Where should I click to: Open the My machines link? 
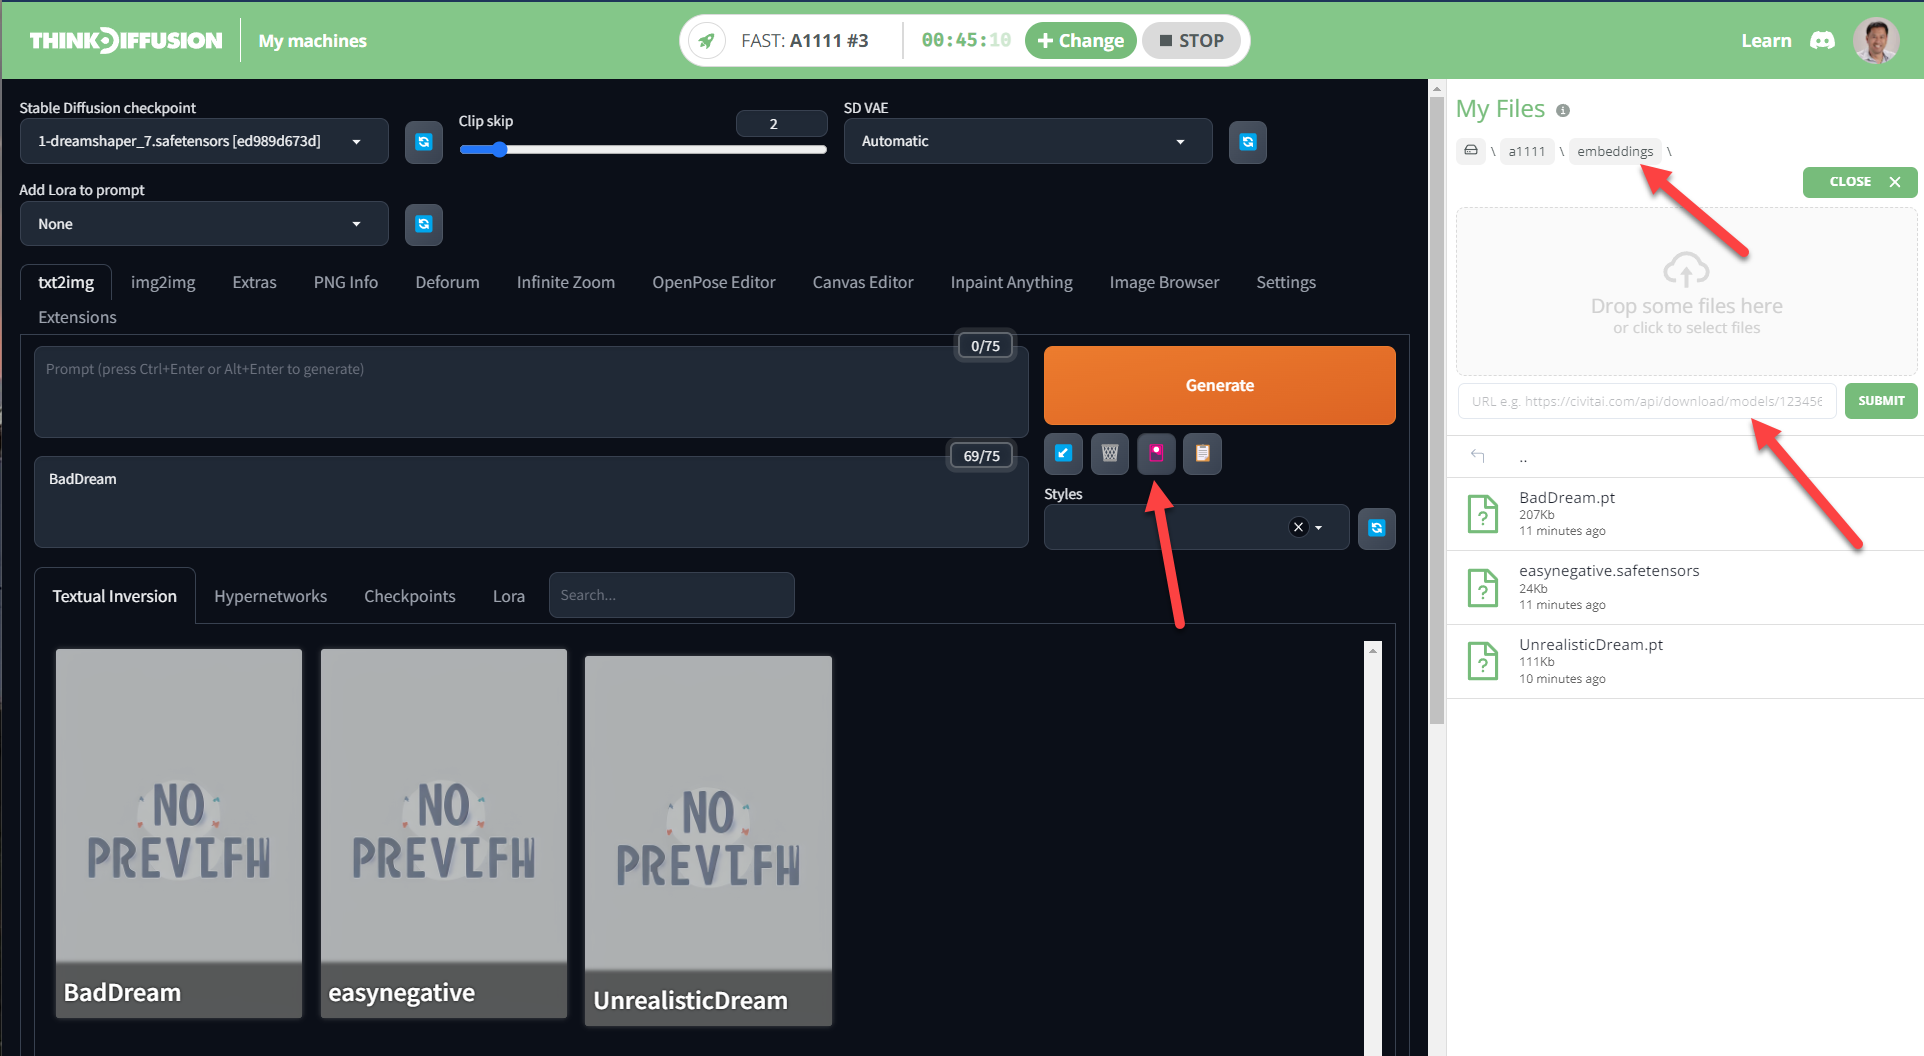click(x=313, y=41)
